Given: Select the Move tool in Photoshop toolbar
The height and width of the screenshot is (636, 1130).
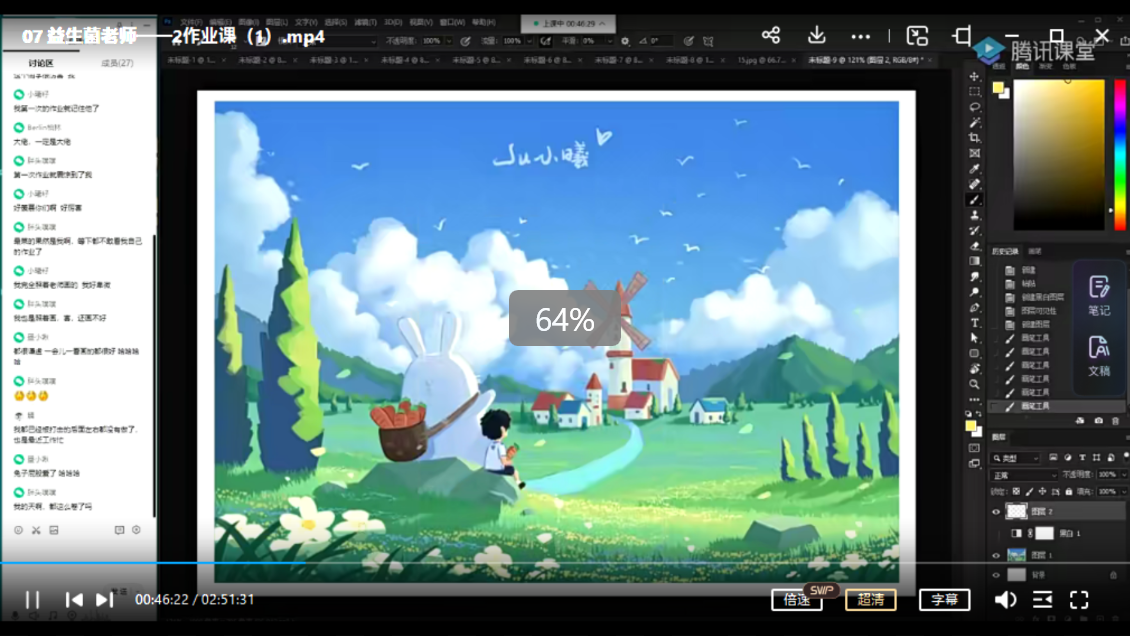Looking at the screenshot, I should tap(974, 76).
